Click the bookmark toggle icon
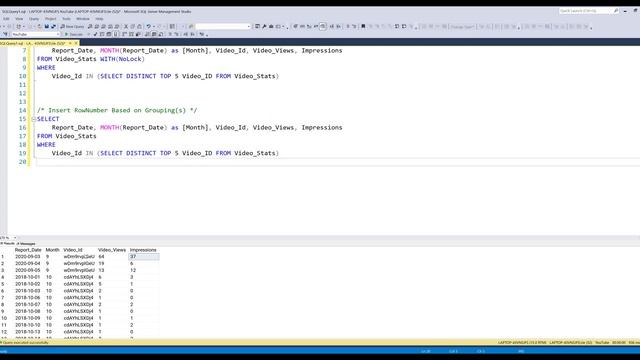This screenshot has width=640, height=360. tap(363, 27)
